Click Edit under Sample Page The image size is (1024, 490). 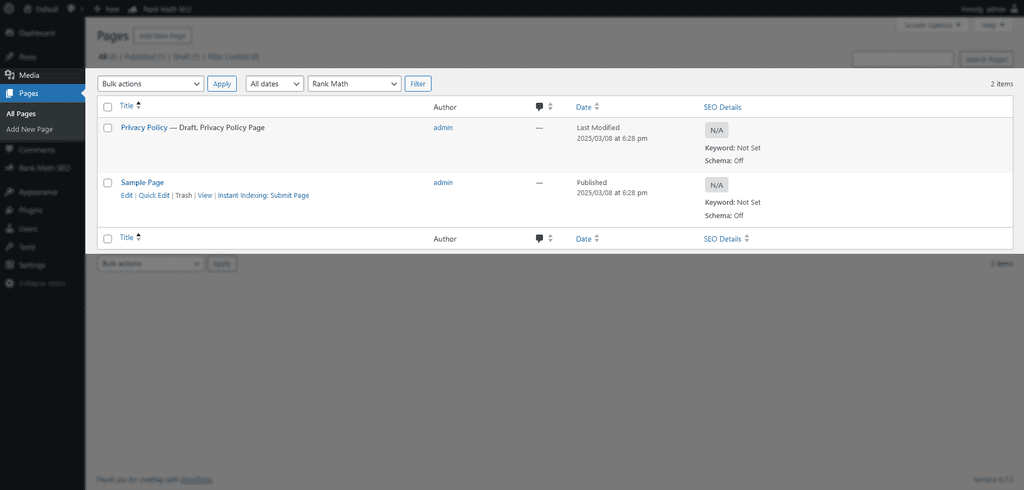(127, 195)
